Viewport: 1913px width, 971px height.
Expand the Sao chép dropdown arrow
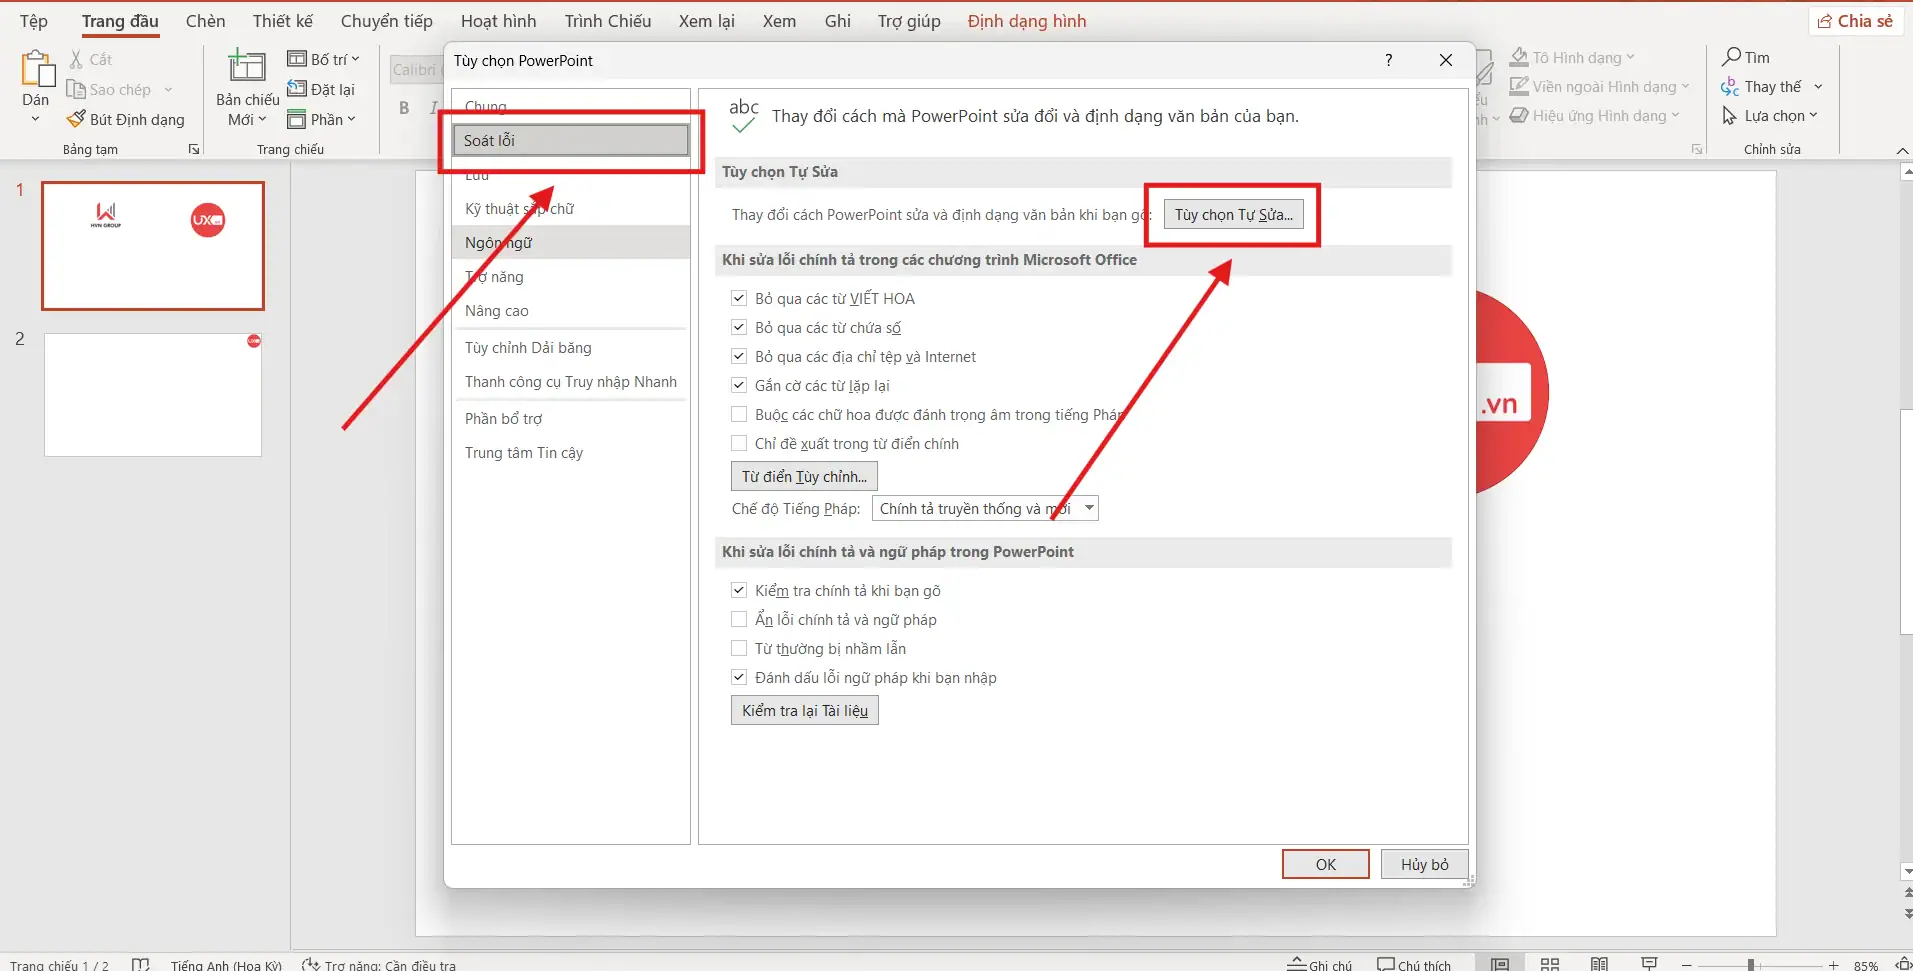pyautogui.click(x=168, y=89)
